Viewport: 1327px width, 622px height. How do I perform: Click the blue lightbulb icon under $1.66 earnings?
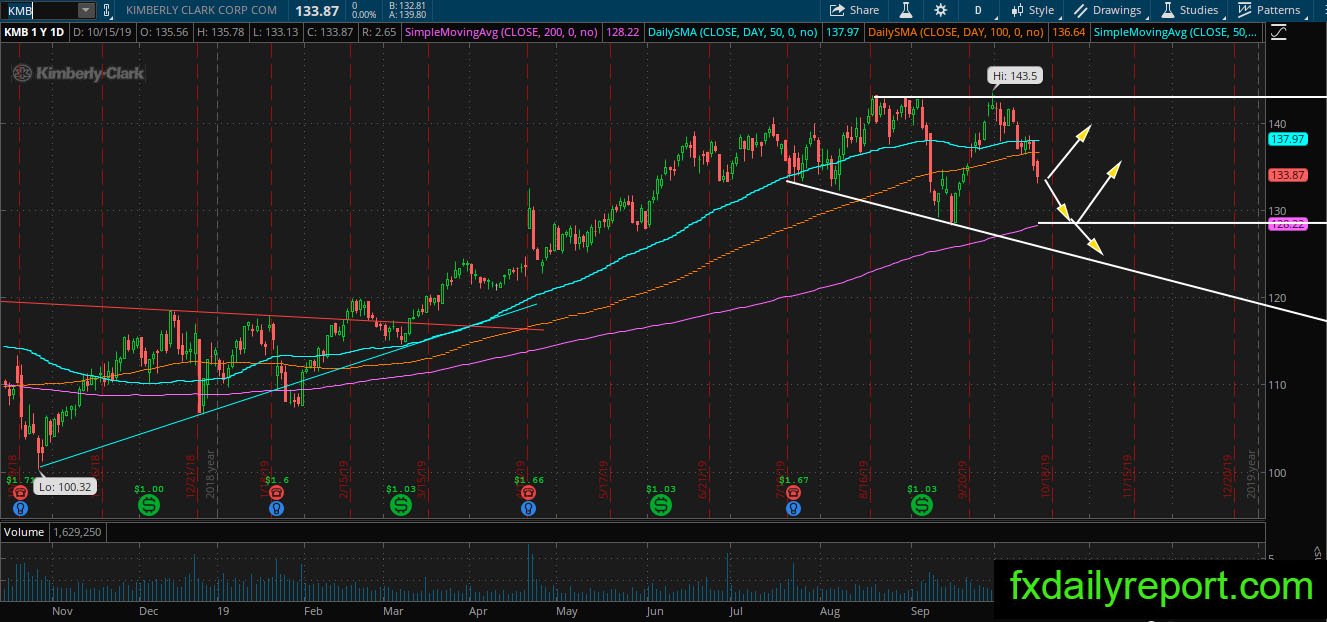527,508
